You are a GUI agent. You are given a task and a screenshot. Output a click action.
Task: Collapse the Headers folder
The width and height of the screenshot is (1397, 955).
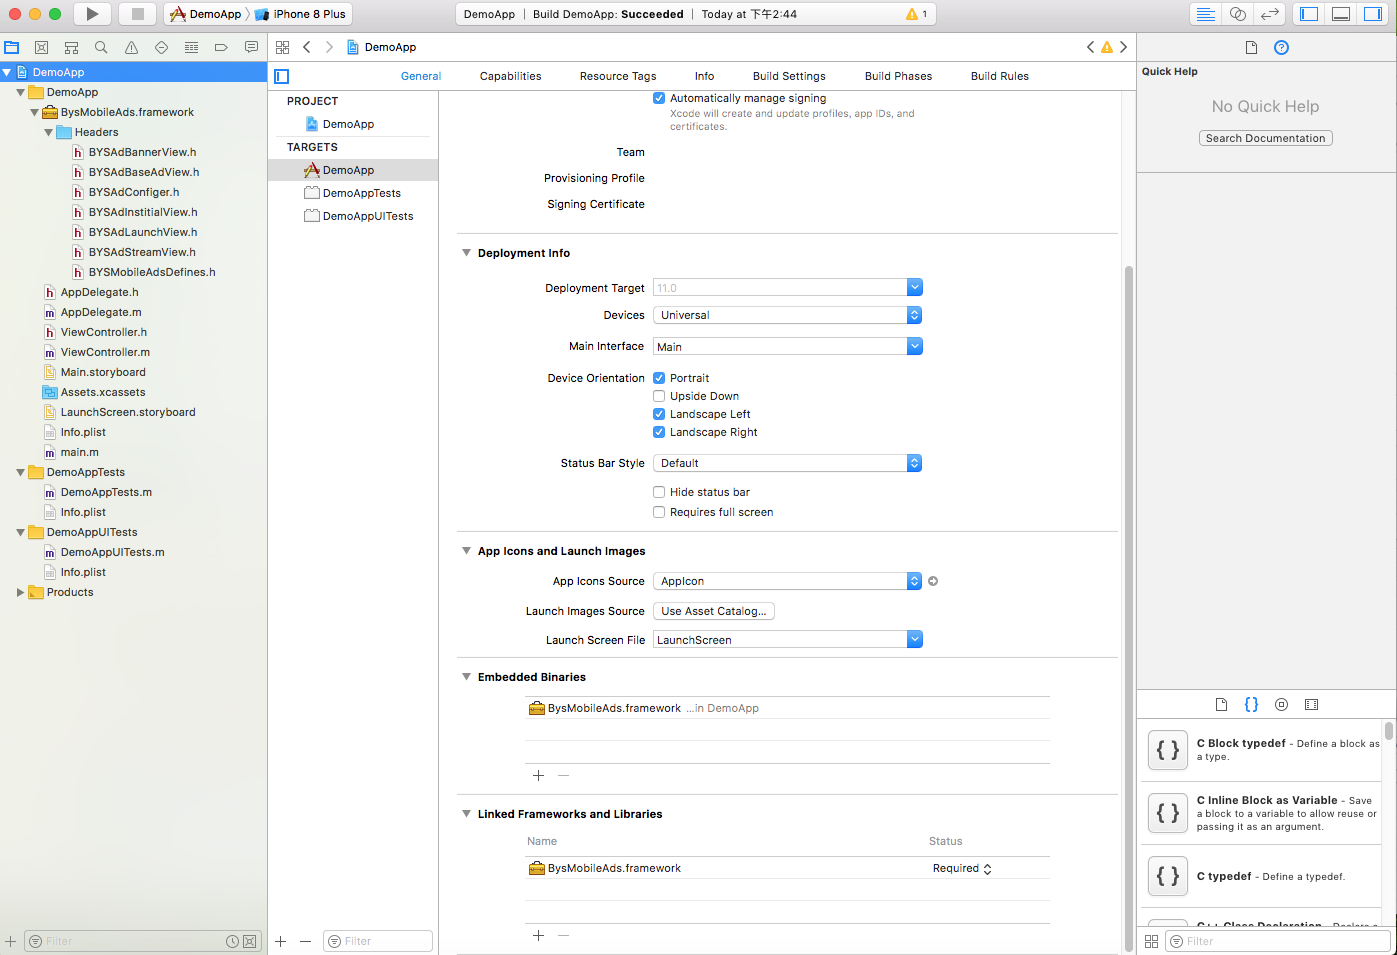pyautogui.click(x=48, y=132)
